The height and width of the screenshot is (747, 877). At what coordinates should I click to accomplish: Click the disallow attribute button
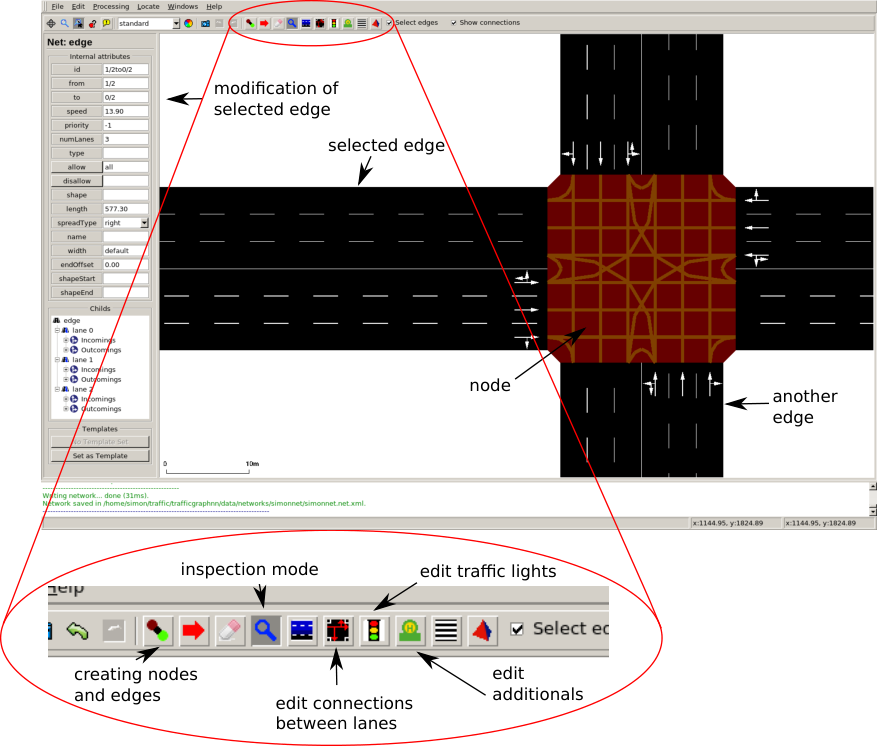(x=77, y=181)
